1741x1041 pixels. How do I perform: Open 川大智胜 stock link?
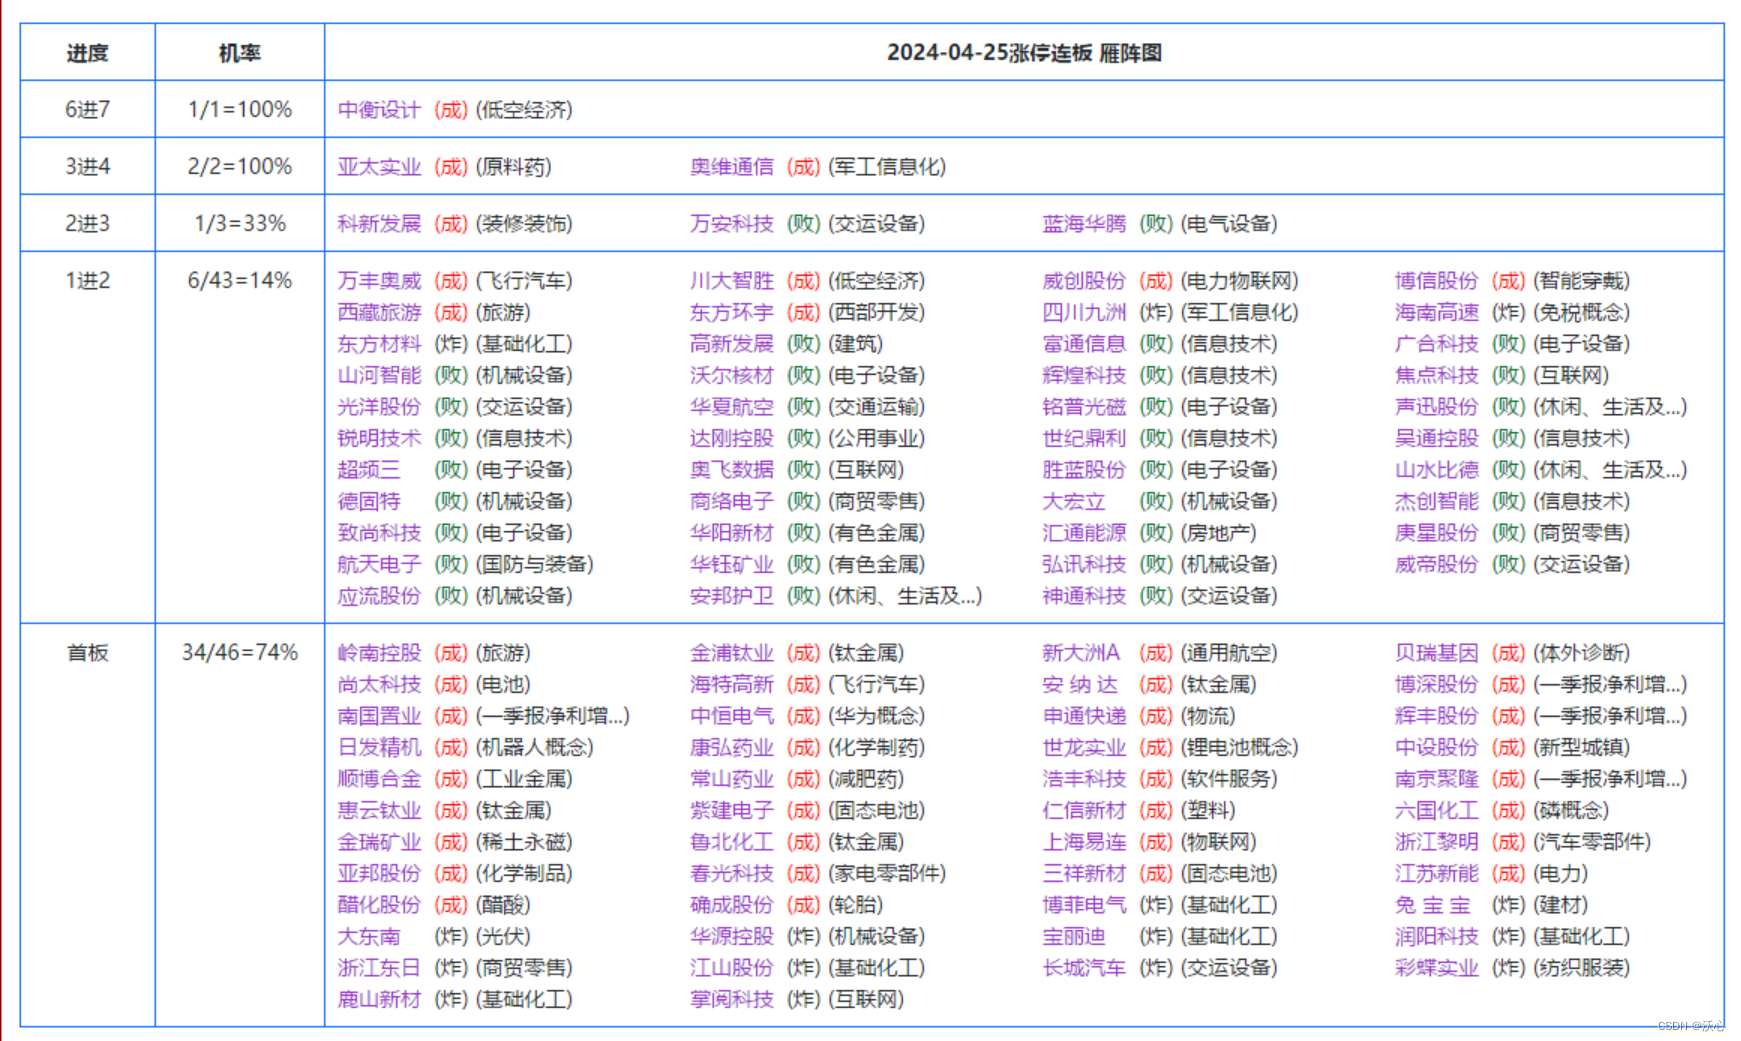click(x=732, y=281)
